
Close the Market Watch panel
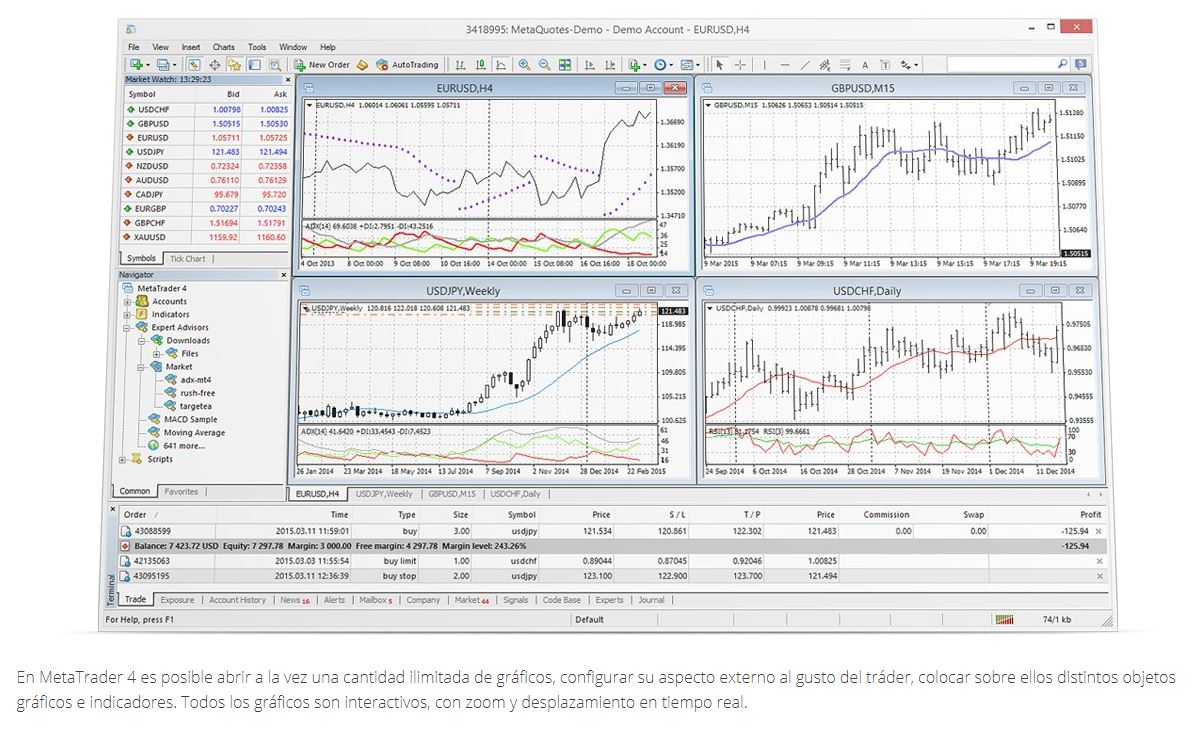click(x=288, y=79)
